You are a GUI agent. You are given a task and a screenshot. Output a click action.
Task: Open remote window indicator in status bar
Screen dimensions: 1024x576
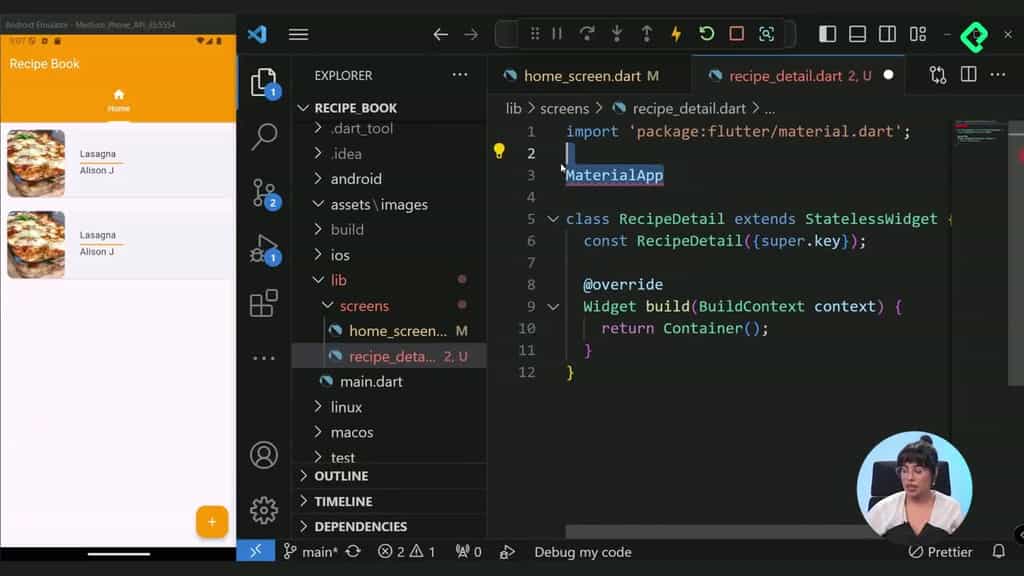coord(256,552)
